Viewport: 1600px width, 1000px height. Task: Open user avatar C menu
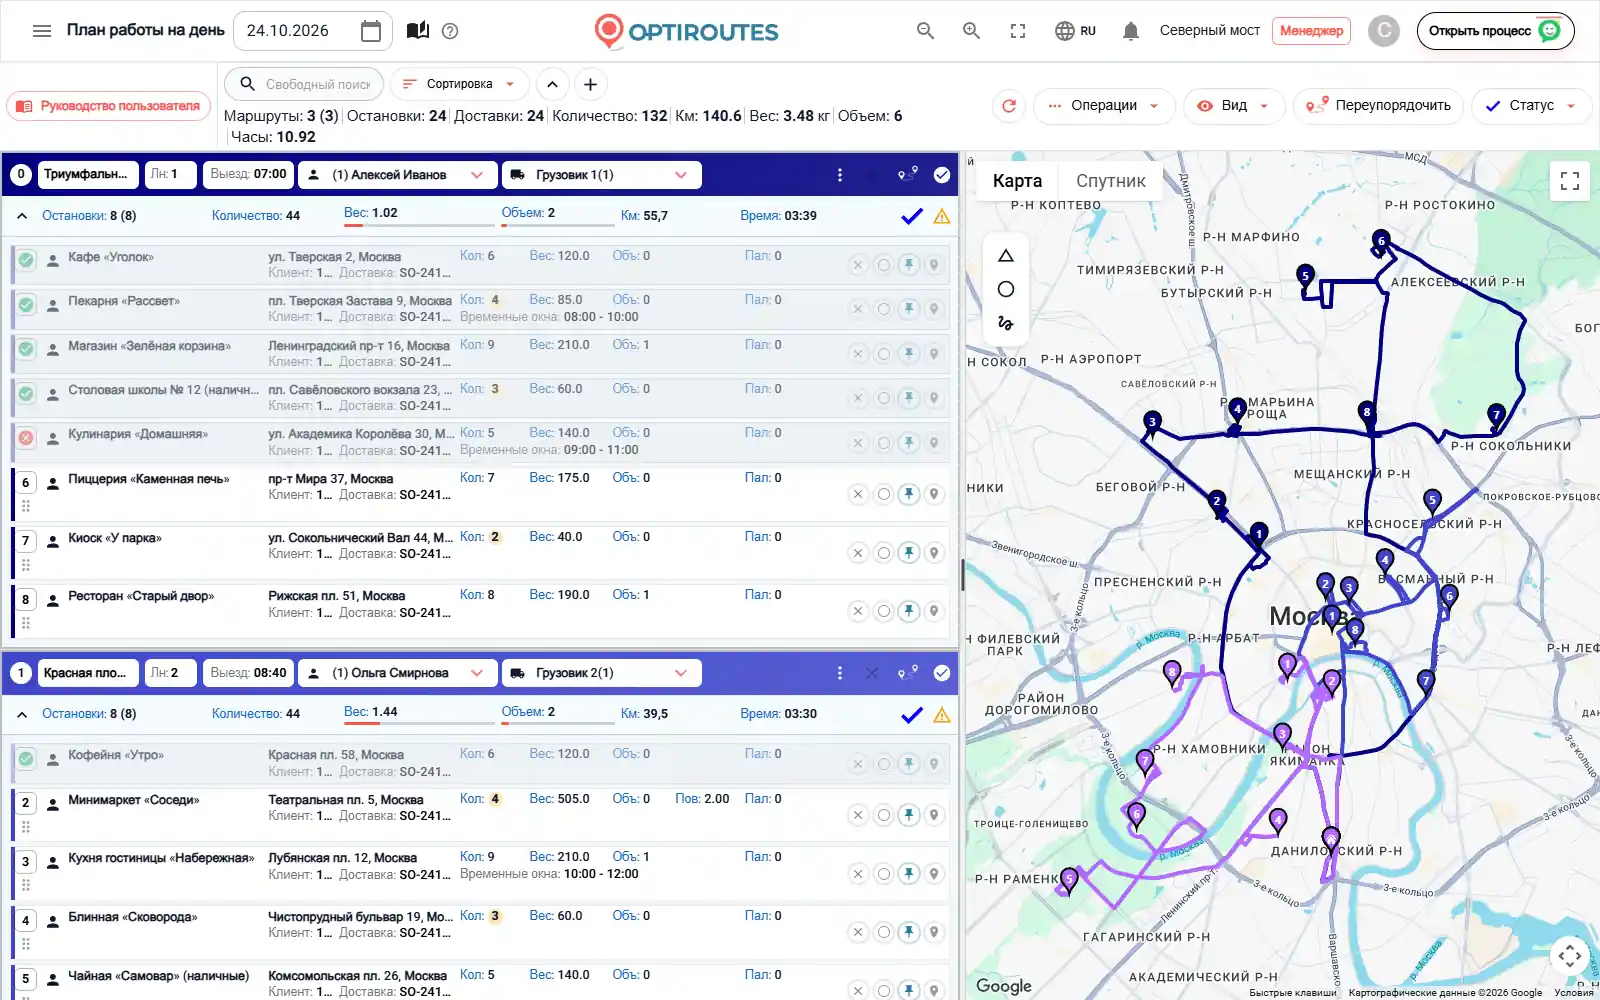[1384, 31]
